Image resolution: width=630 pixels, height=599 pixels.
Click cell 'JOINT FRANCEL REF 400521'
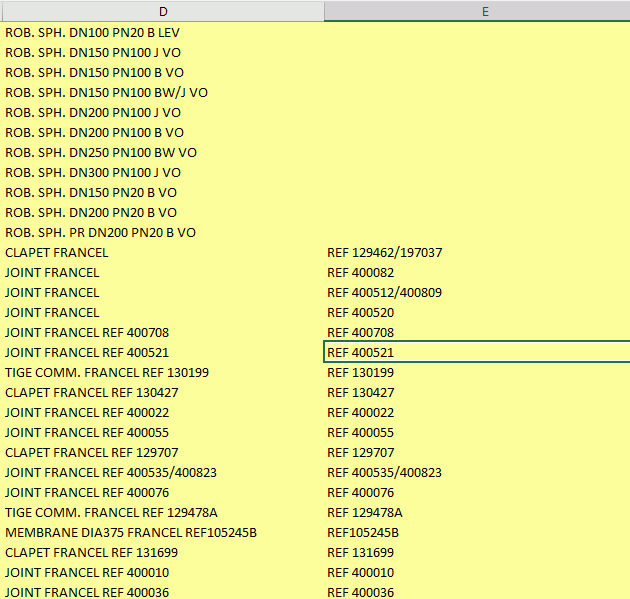[x=163, y=353]
